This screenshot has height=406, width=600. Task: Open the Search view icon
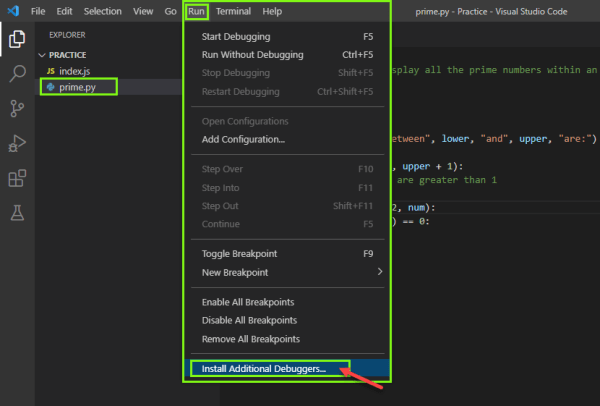tap(17, 73)
